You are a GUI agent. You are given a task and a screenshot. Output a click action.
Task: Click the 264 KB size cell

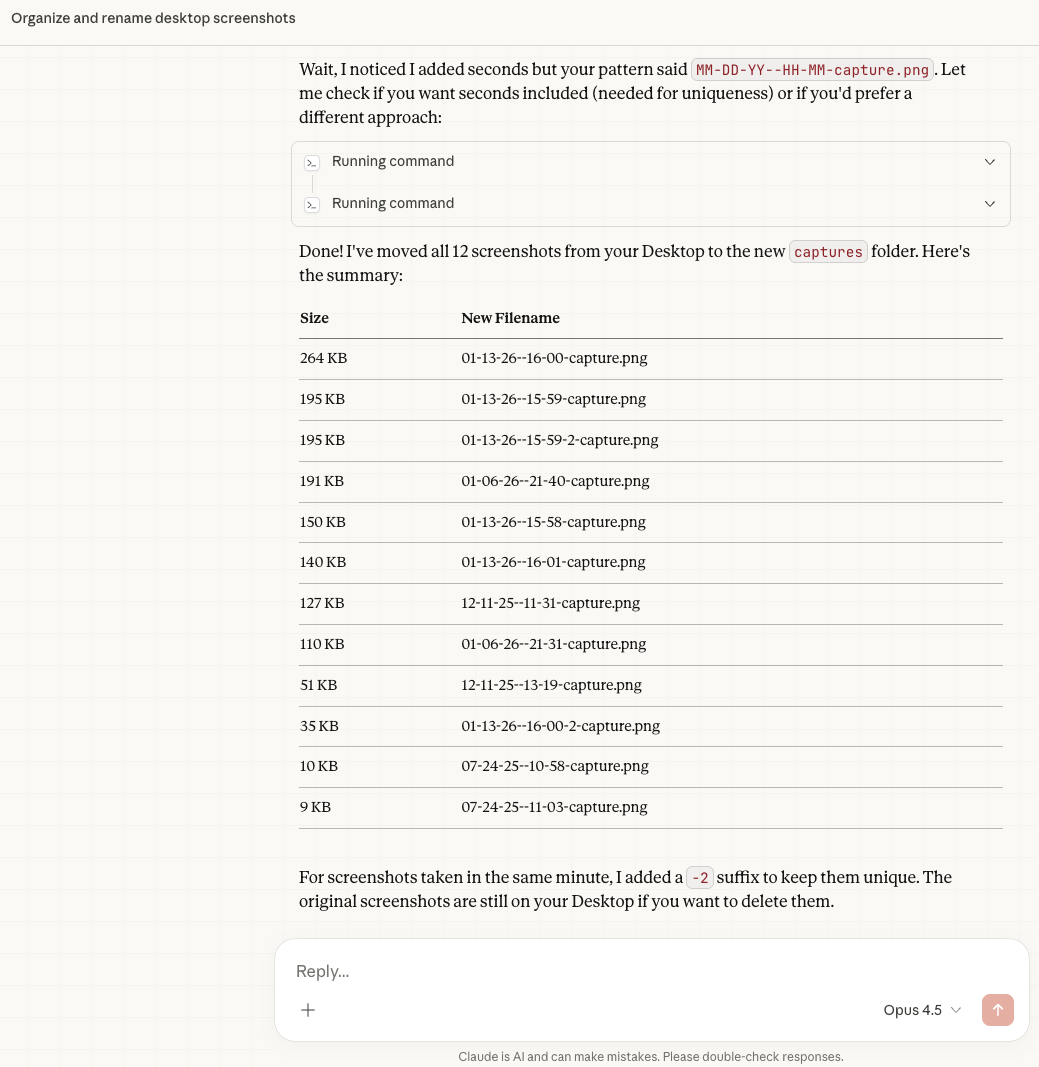323,358
